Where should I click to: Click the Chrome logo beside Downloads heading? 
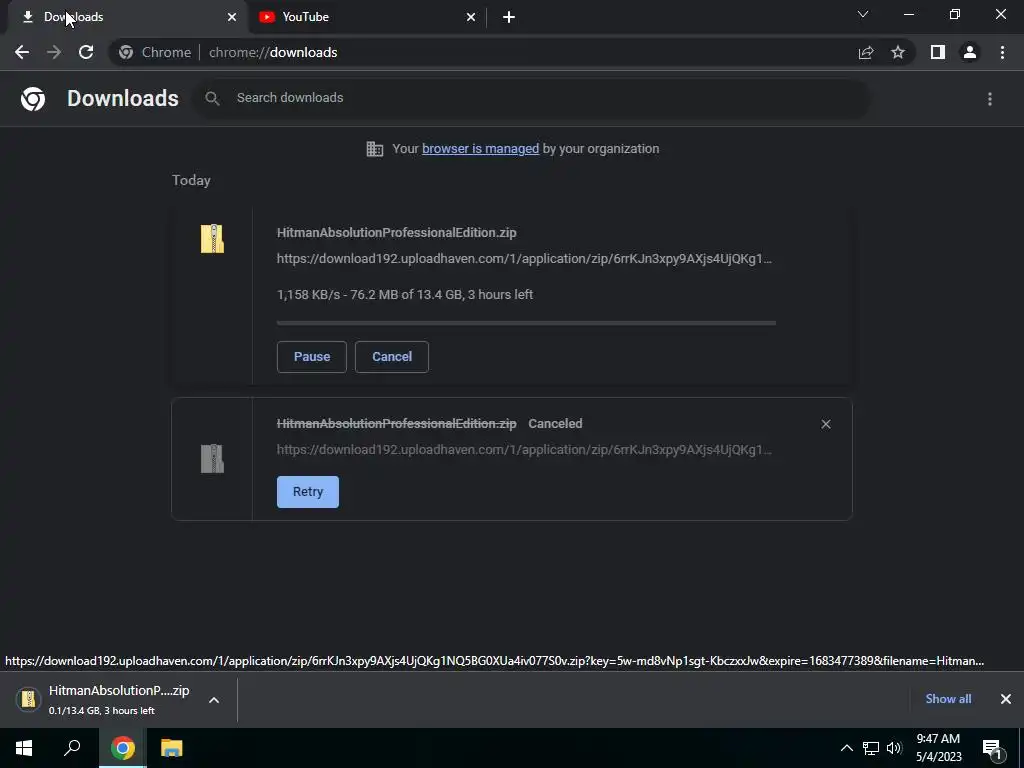[x=33, y=99]
